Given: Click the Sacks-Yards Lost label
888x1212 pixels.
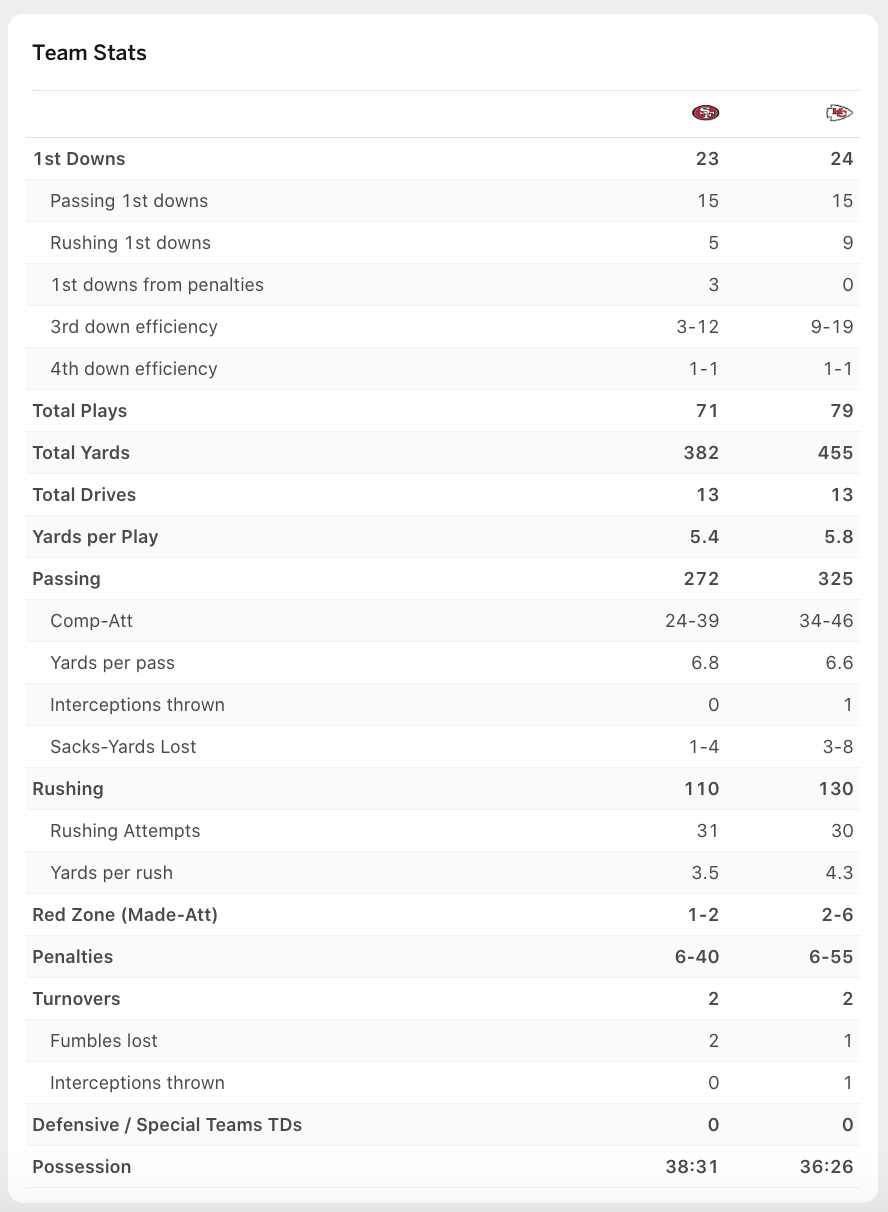Looking at the screenshot, I should pos(123,747).
